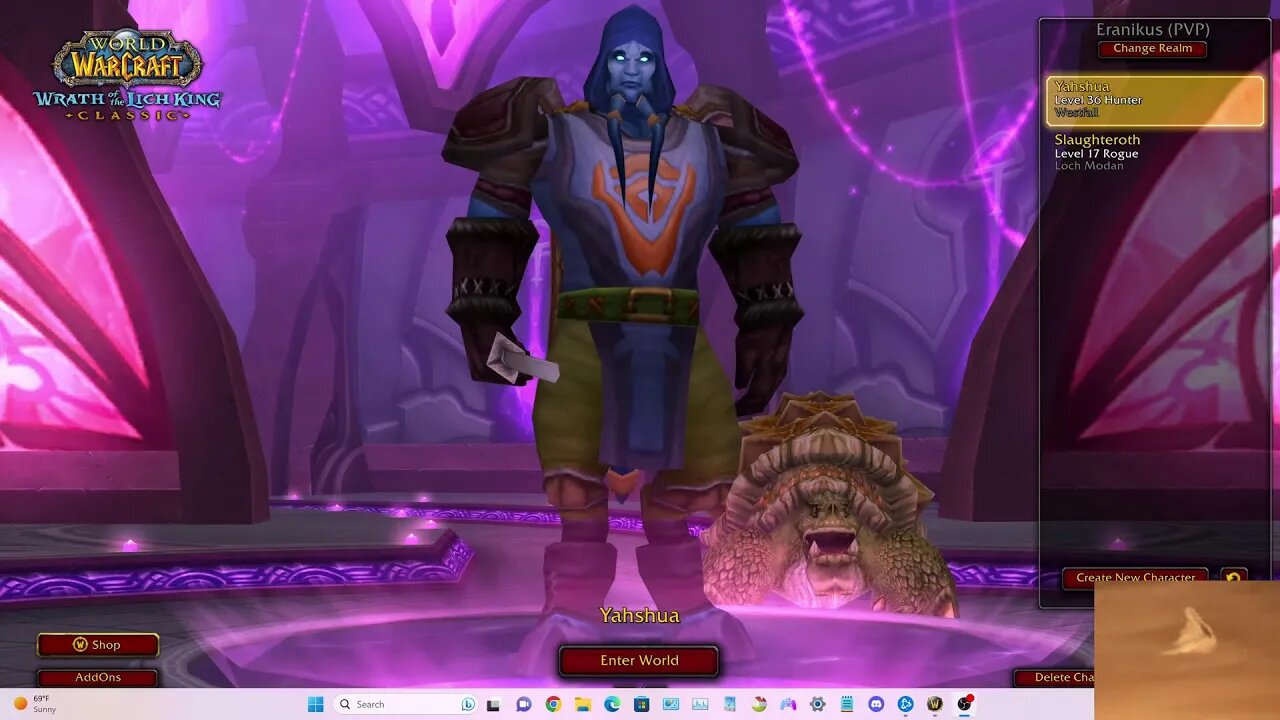
Task: Click the taskbar Search box
Action: [405, 704]
